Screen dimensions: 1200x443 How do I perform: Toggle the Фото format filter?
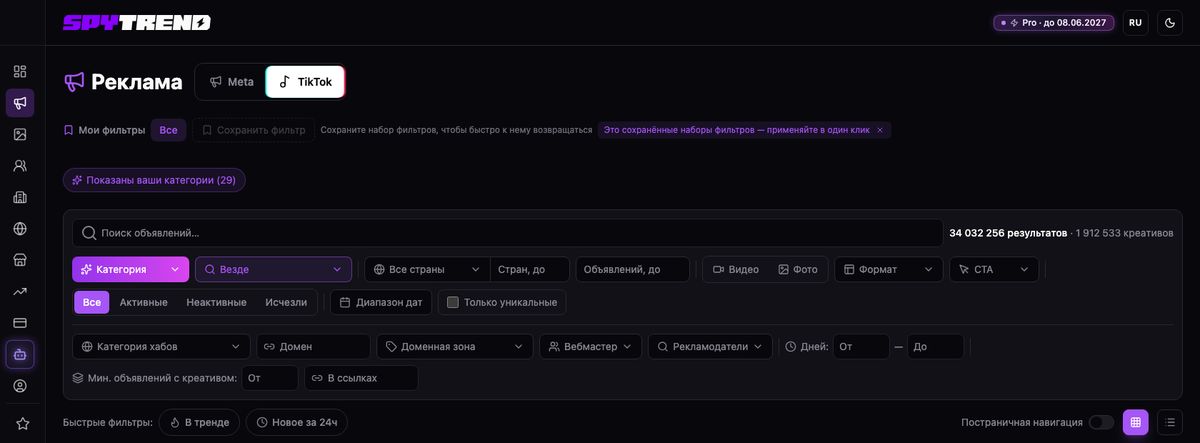click(798, 269)
